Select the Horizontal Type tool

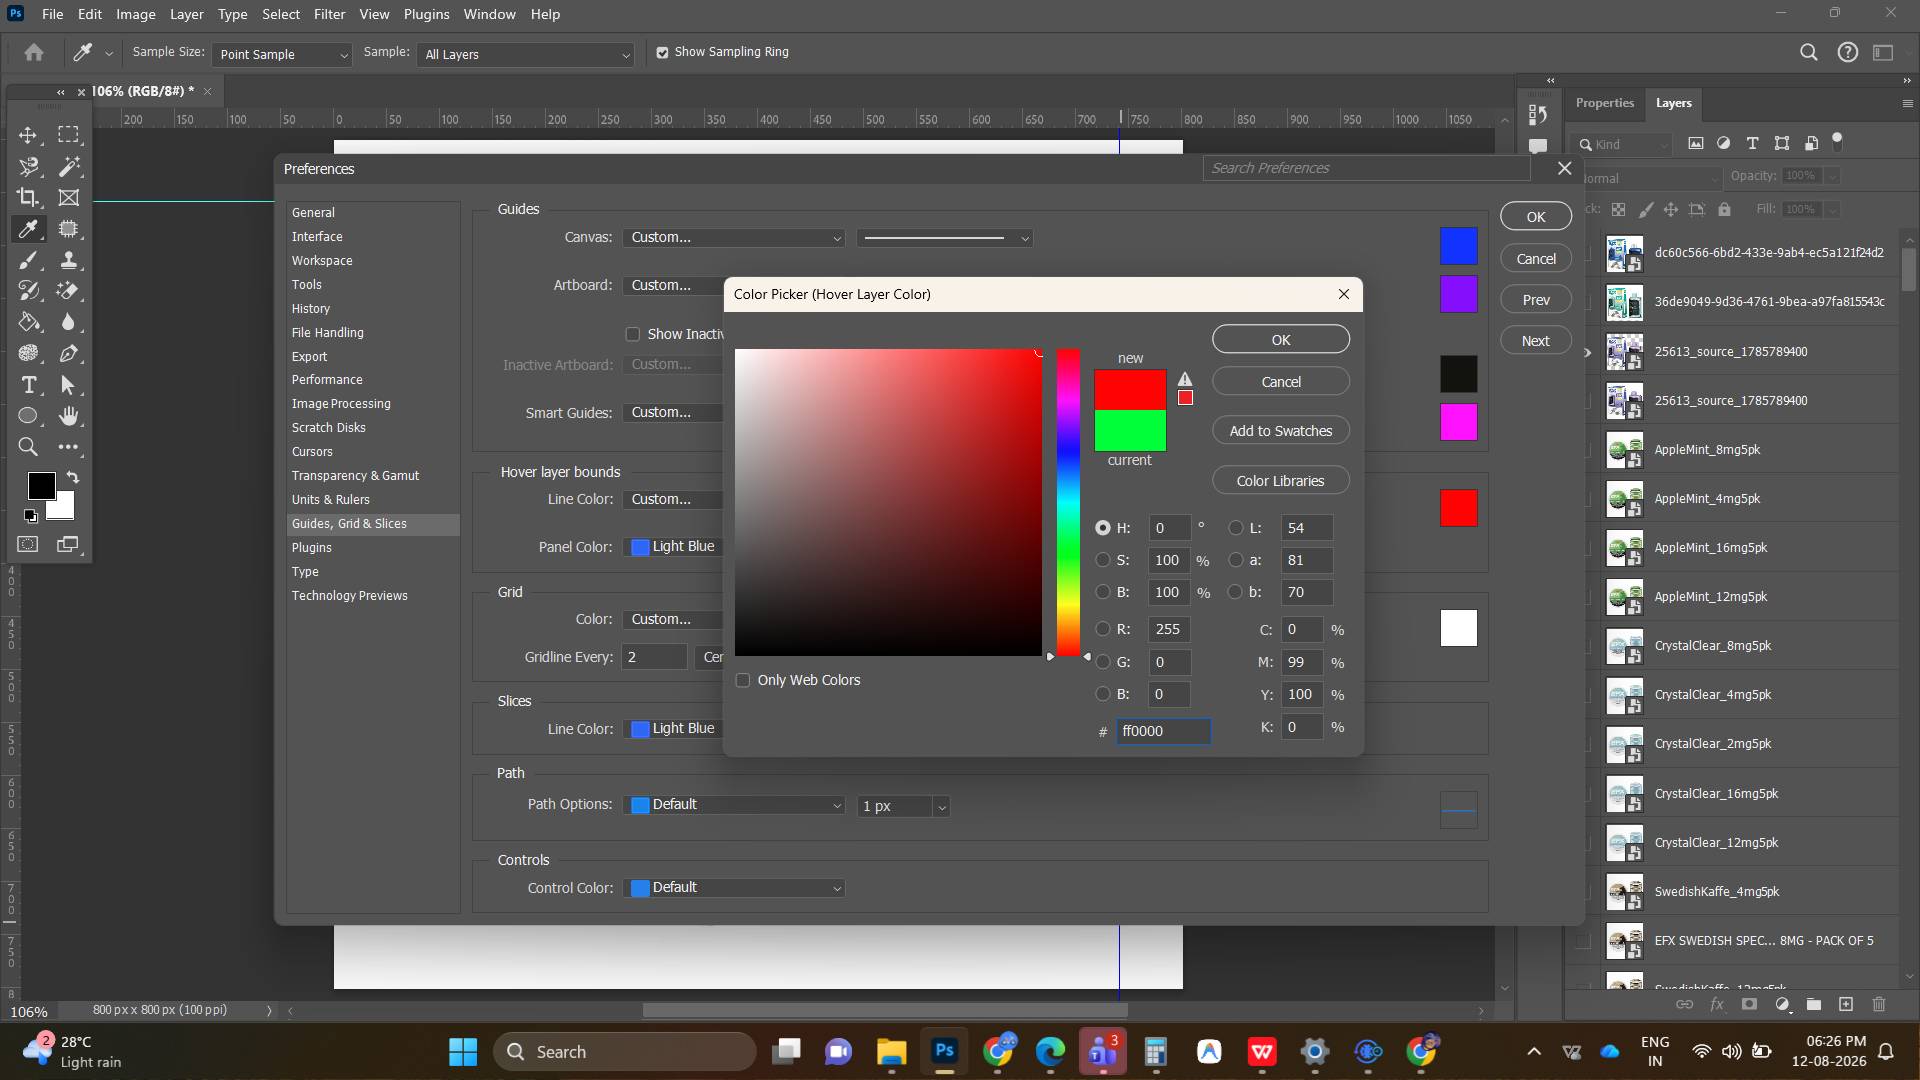point(28,385)
